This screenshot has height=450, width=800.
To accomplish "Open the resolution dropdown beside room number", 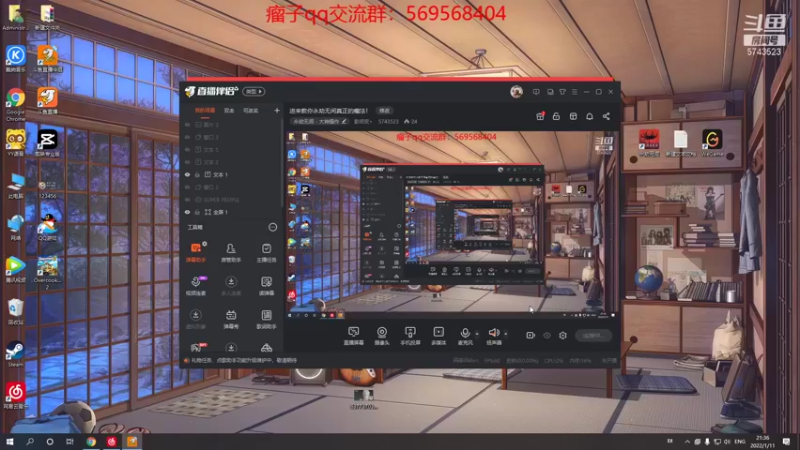I will pyautogui.click(x=363, y=121).
